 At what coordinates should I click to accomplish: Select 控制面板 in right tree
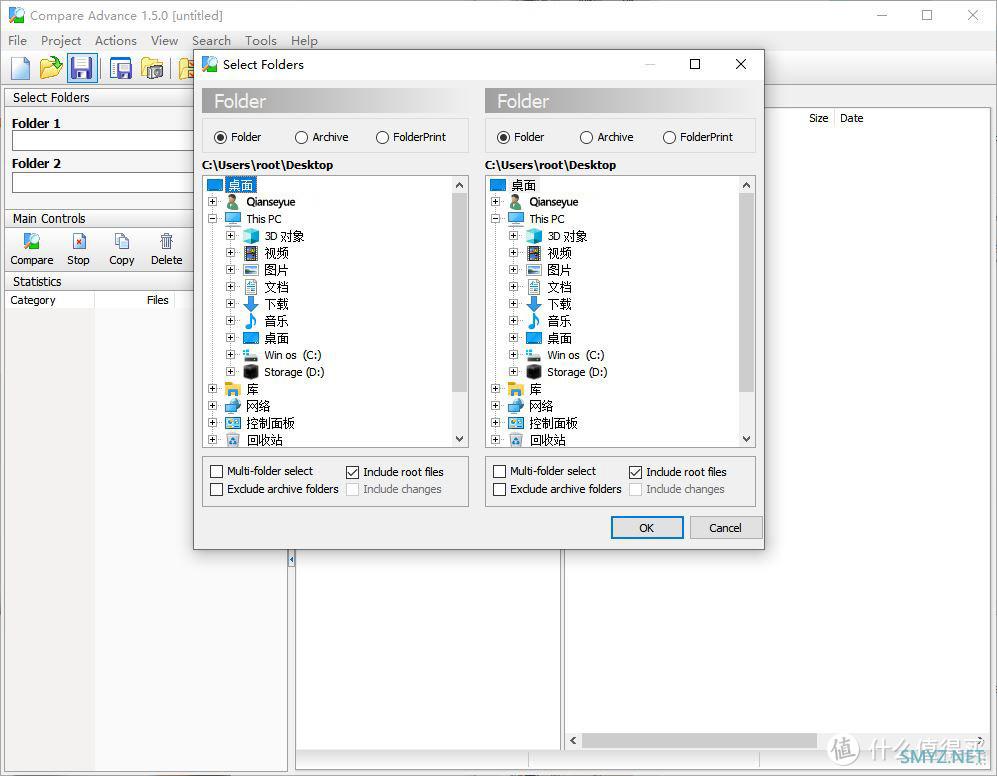click(x=553, y=423)
